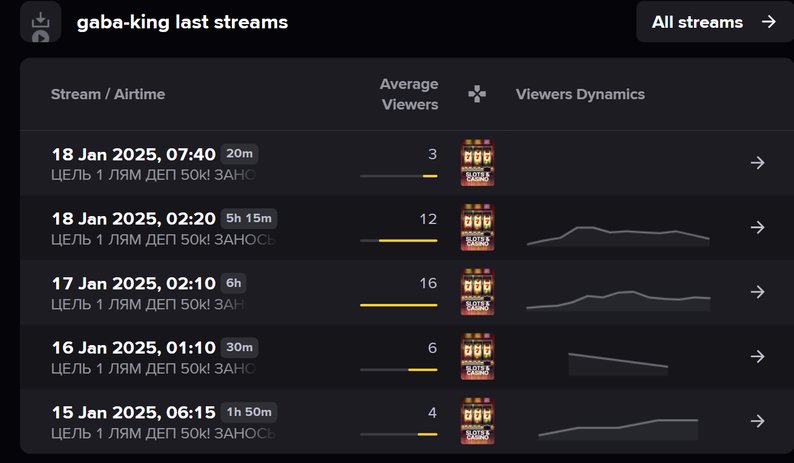The width and height of the screenshot is (794, 463).
Task: Open arrow for 15 Jan 06:15 stream
Action: [x=758, y=421]
